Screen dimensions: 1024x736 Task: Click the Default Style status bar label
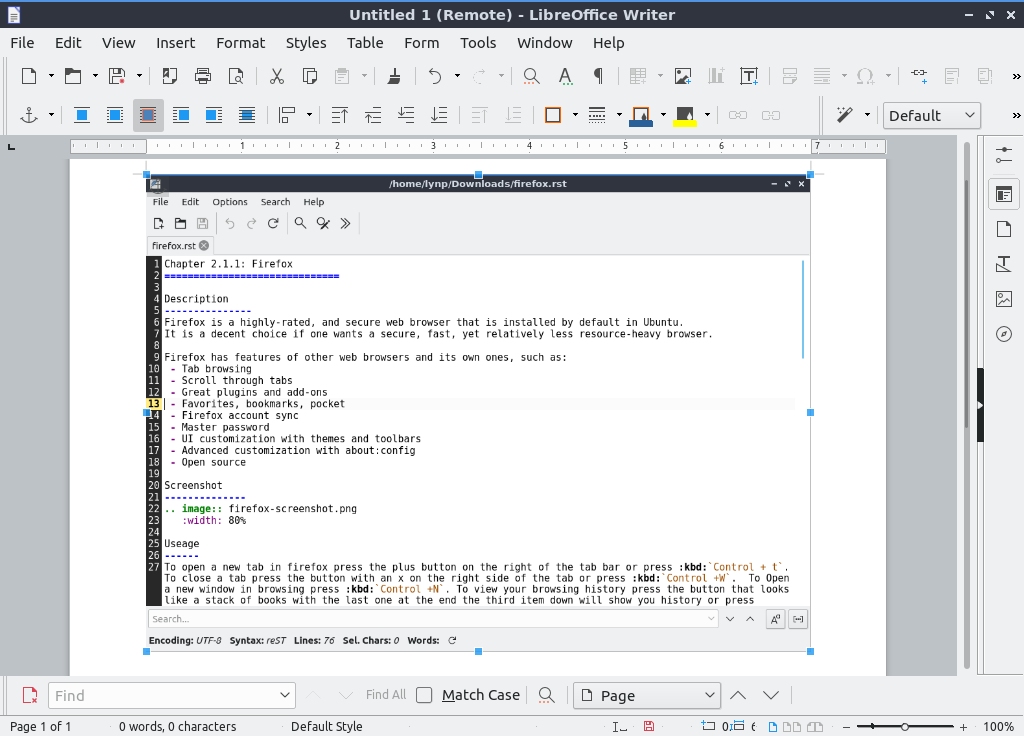pos(326,727)
